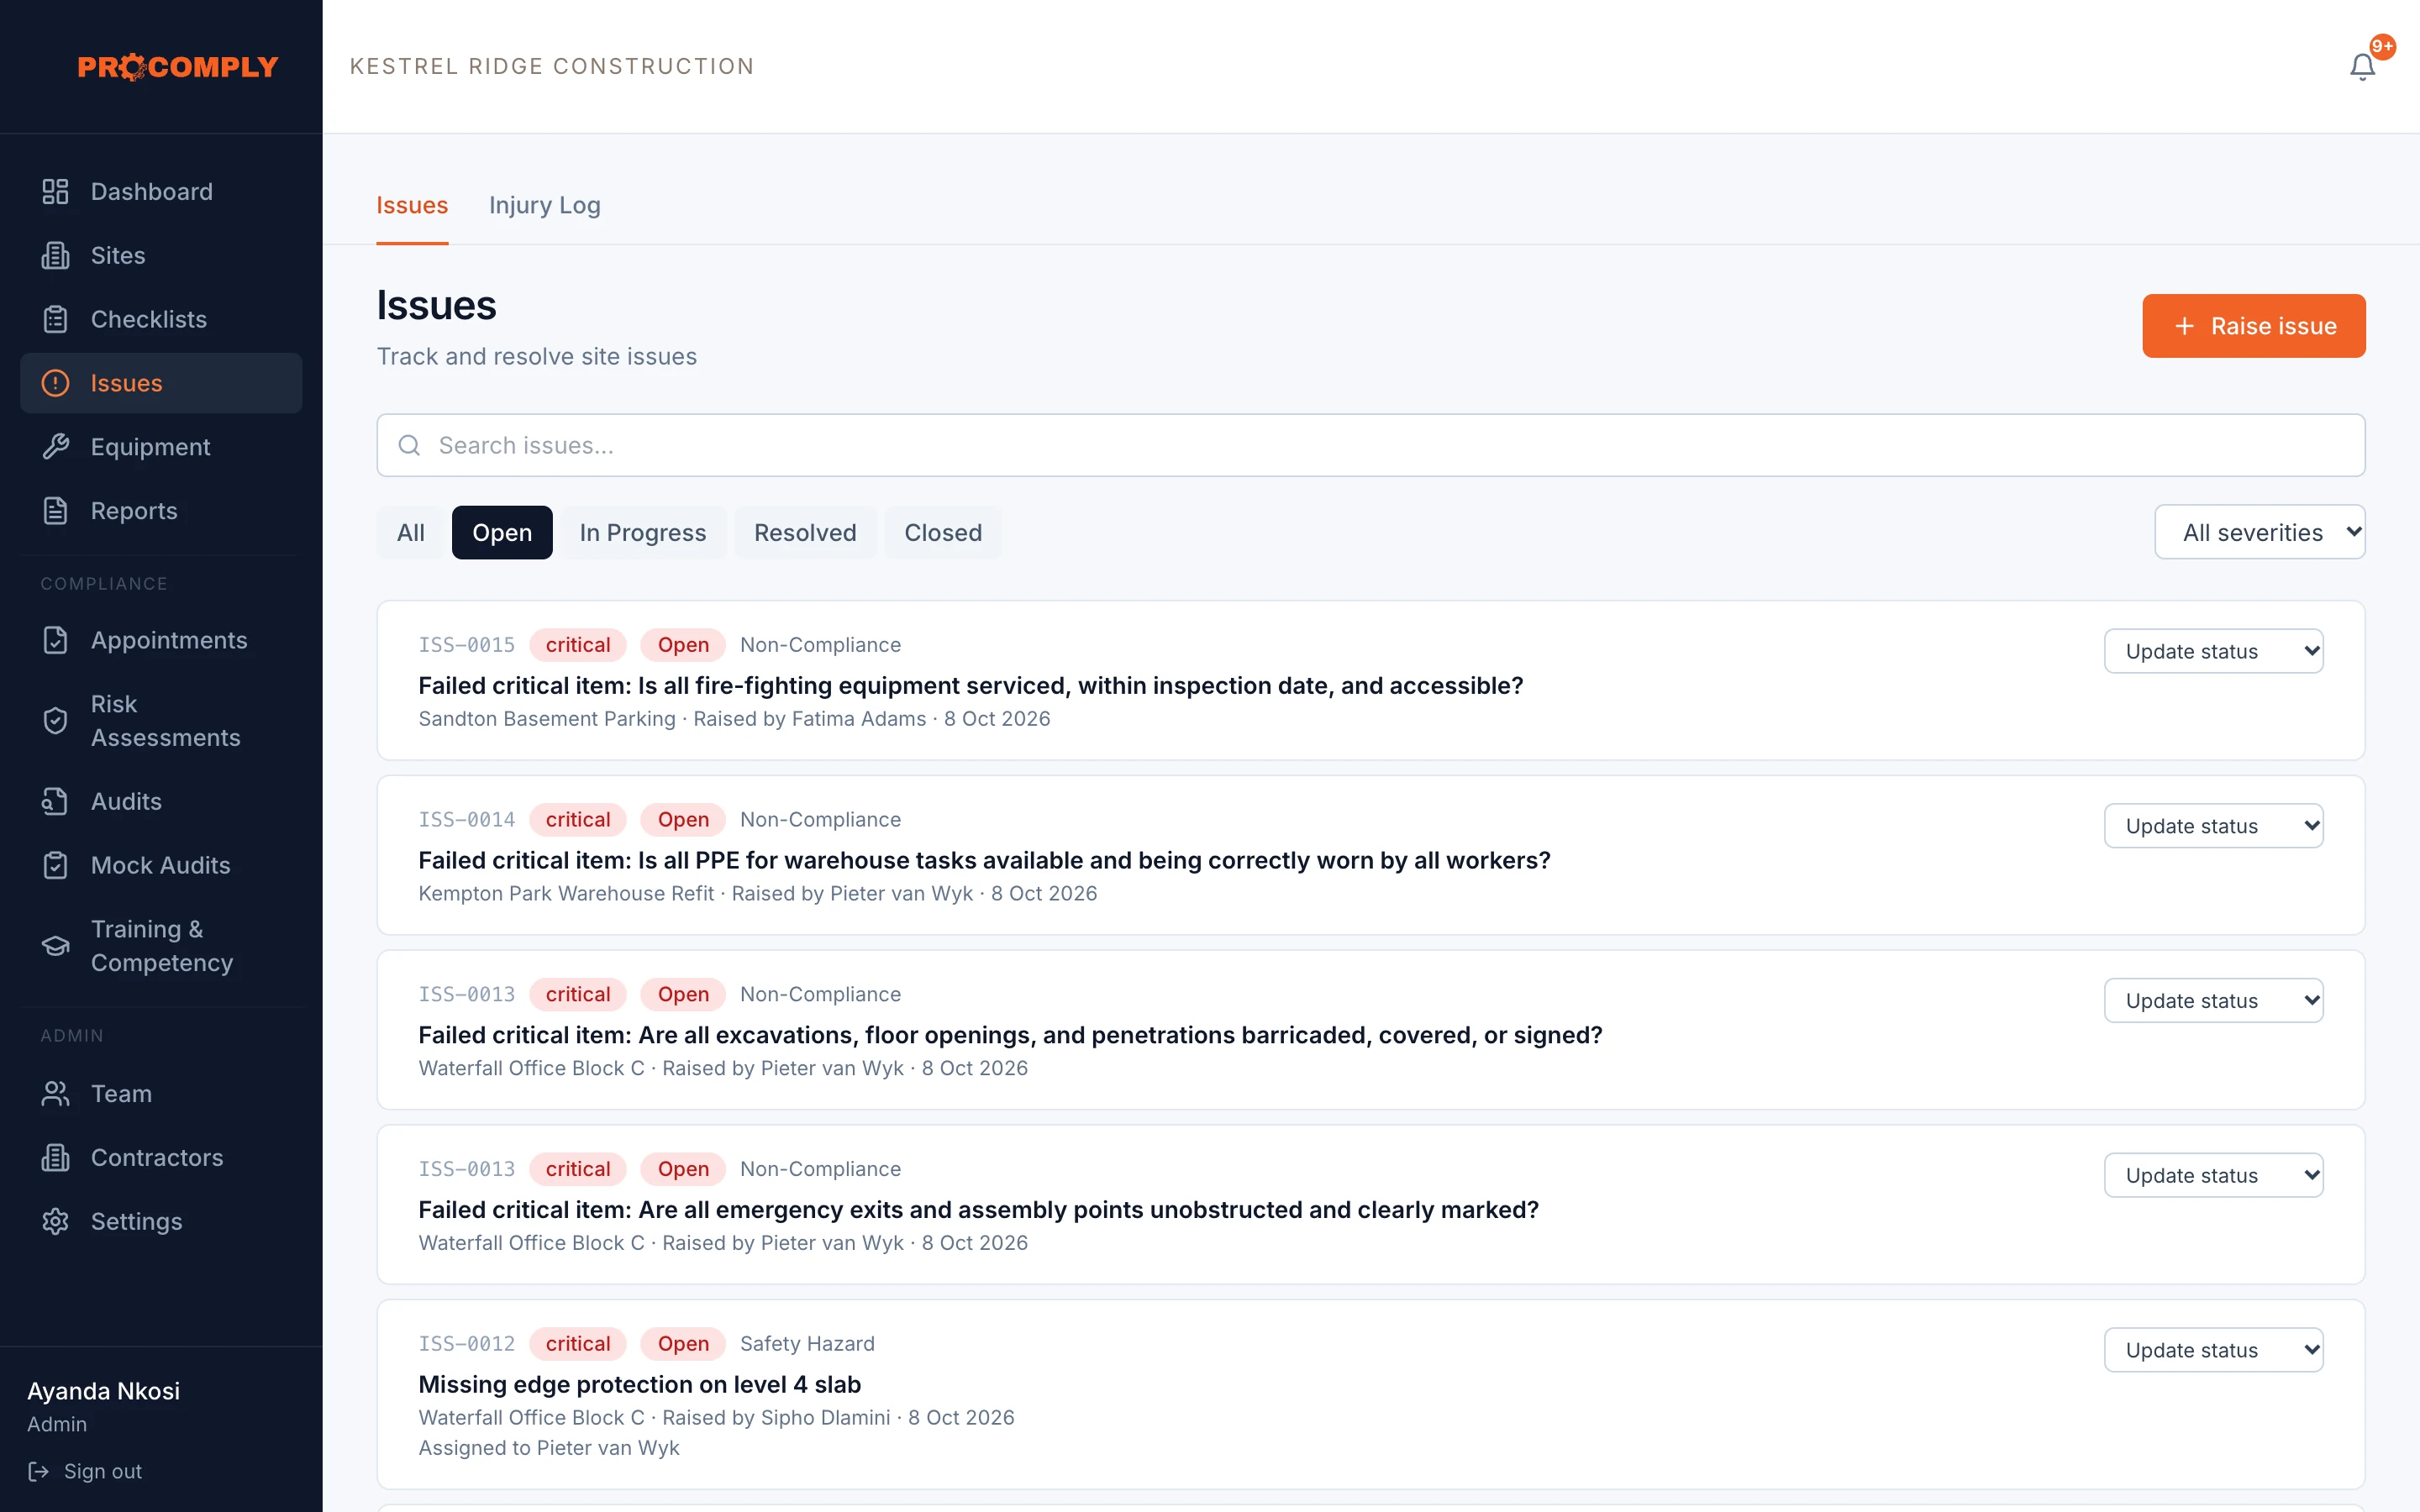Click the Sites building icon
2420x1512 pixels.
click(55, 255)
